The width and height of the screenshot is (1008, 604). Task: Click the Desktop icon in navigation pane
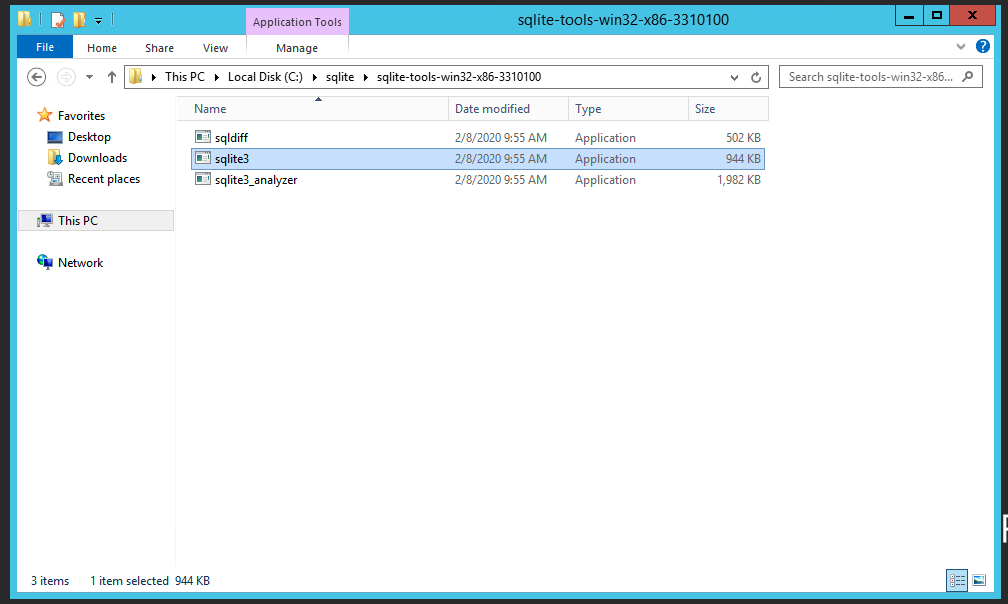click(x=55, y=137)
